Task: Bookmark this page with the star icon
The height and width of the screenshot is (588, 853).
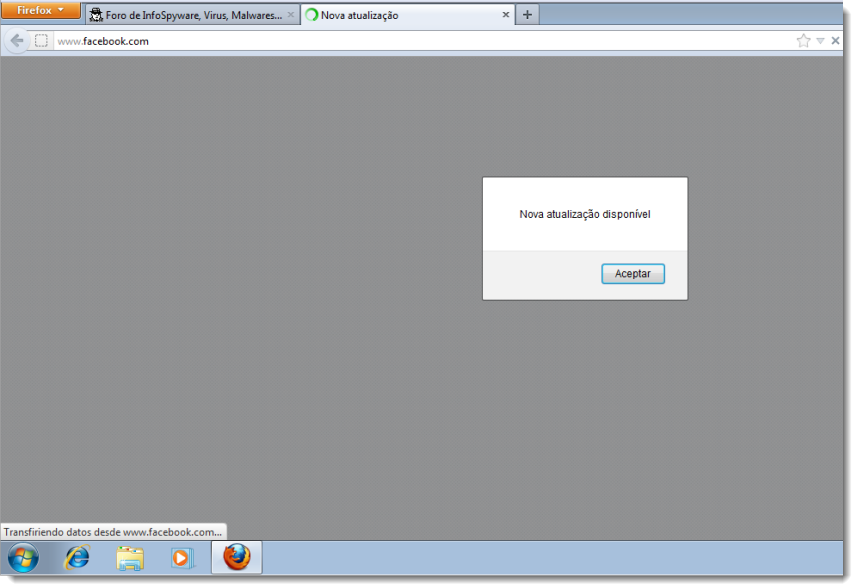Action: [803, 41]
